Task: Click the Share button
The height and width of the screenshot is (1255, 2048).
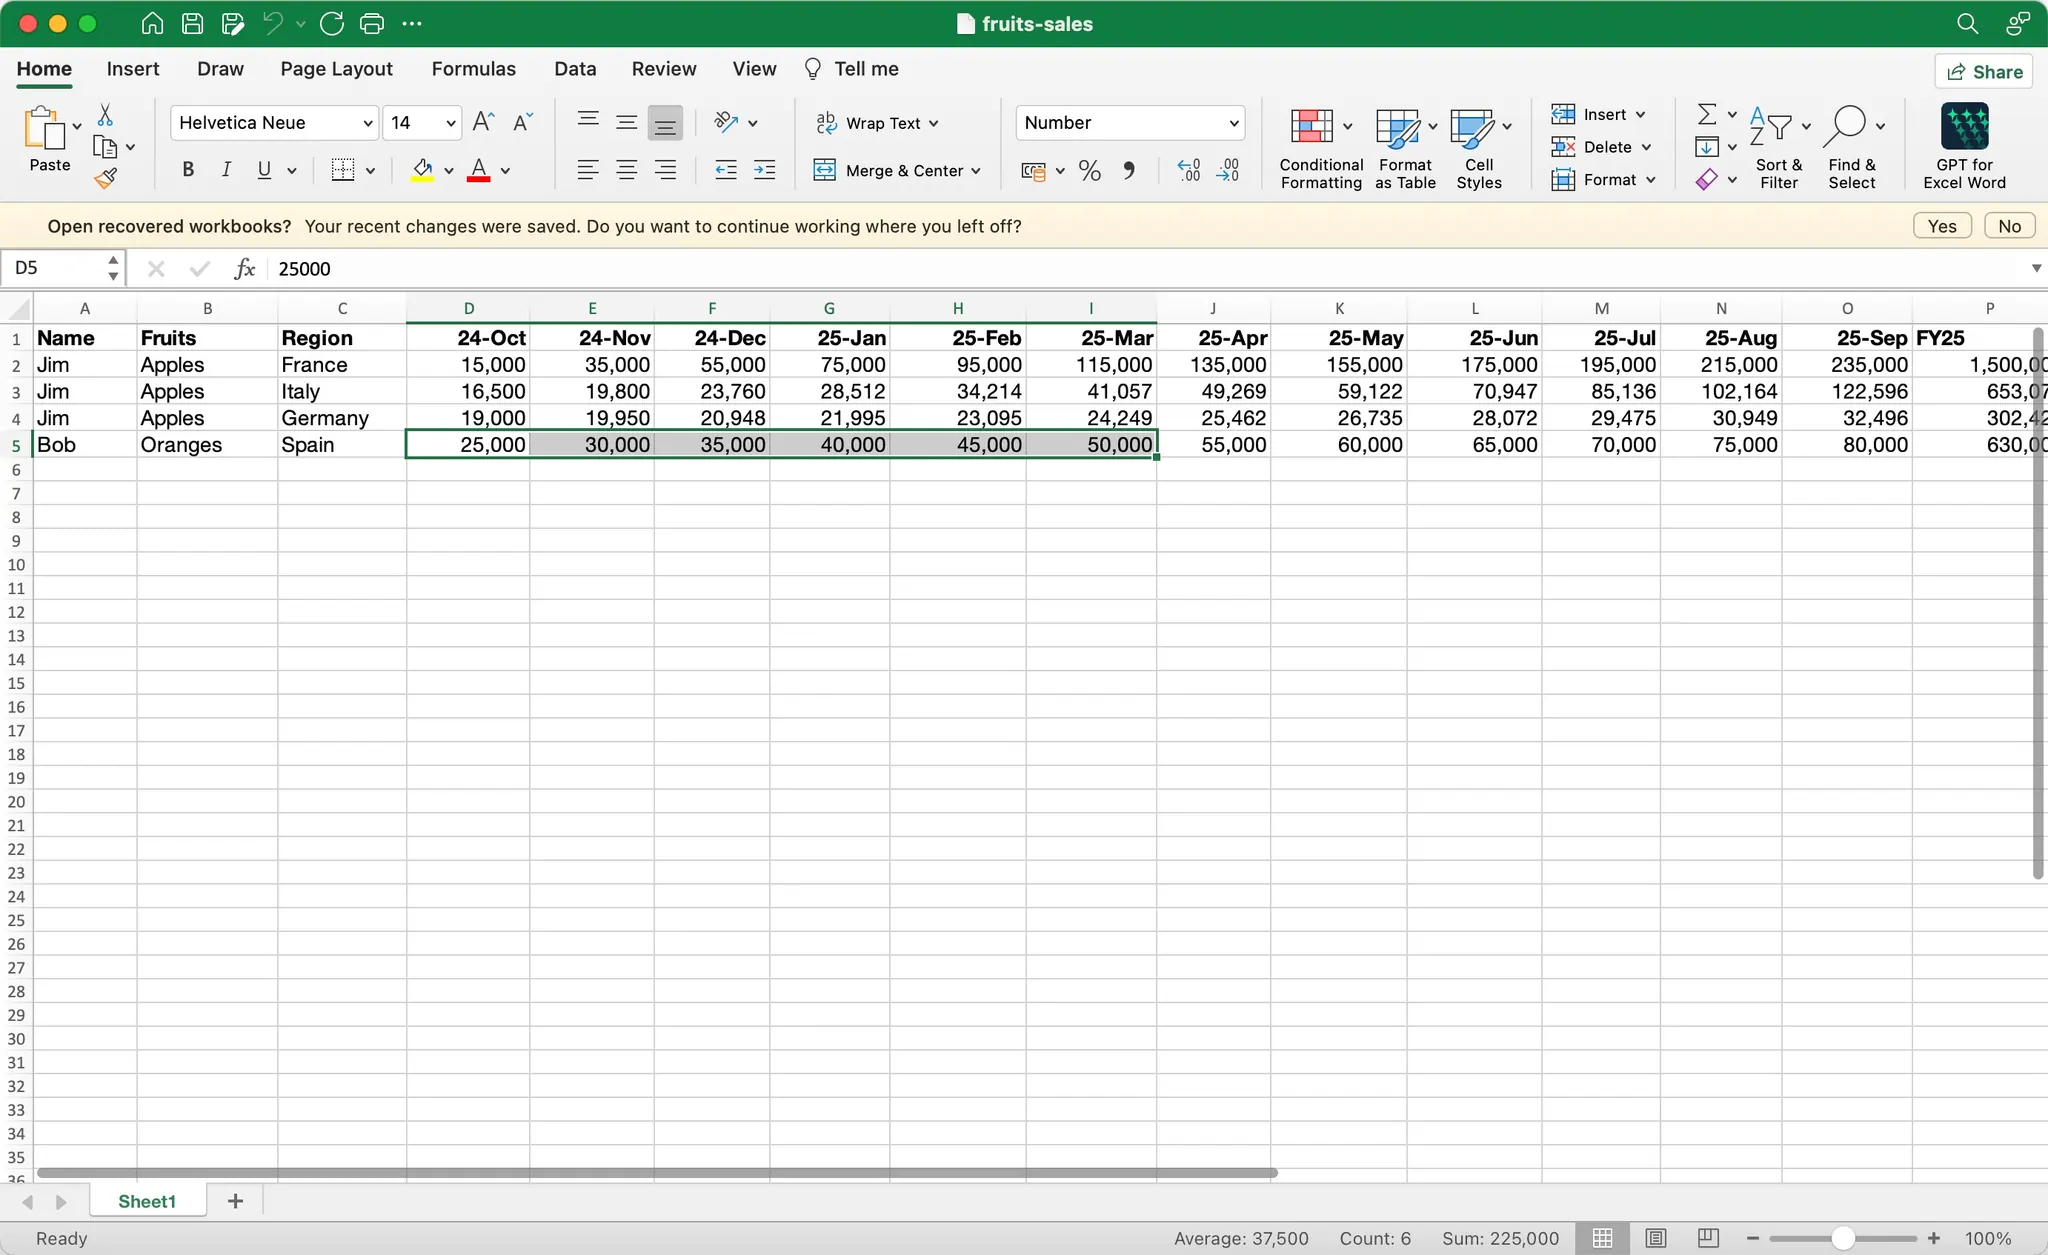Action: pos(1984,71)
